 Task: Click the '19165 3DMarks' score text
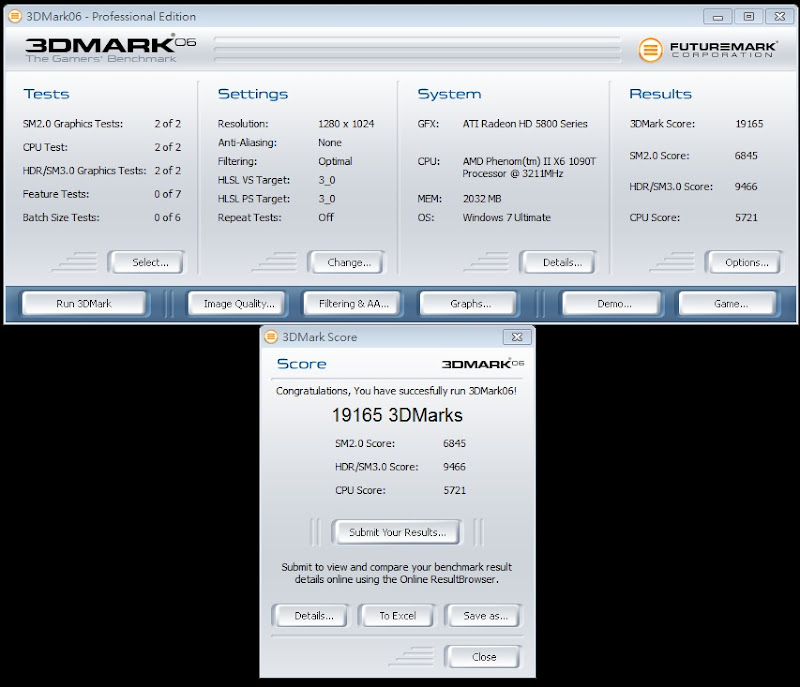tap(397, 415)
